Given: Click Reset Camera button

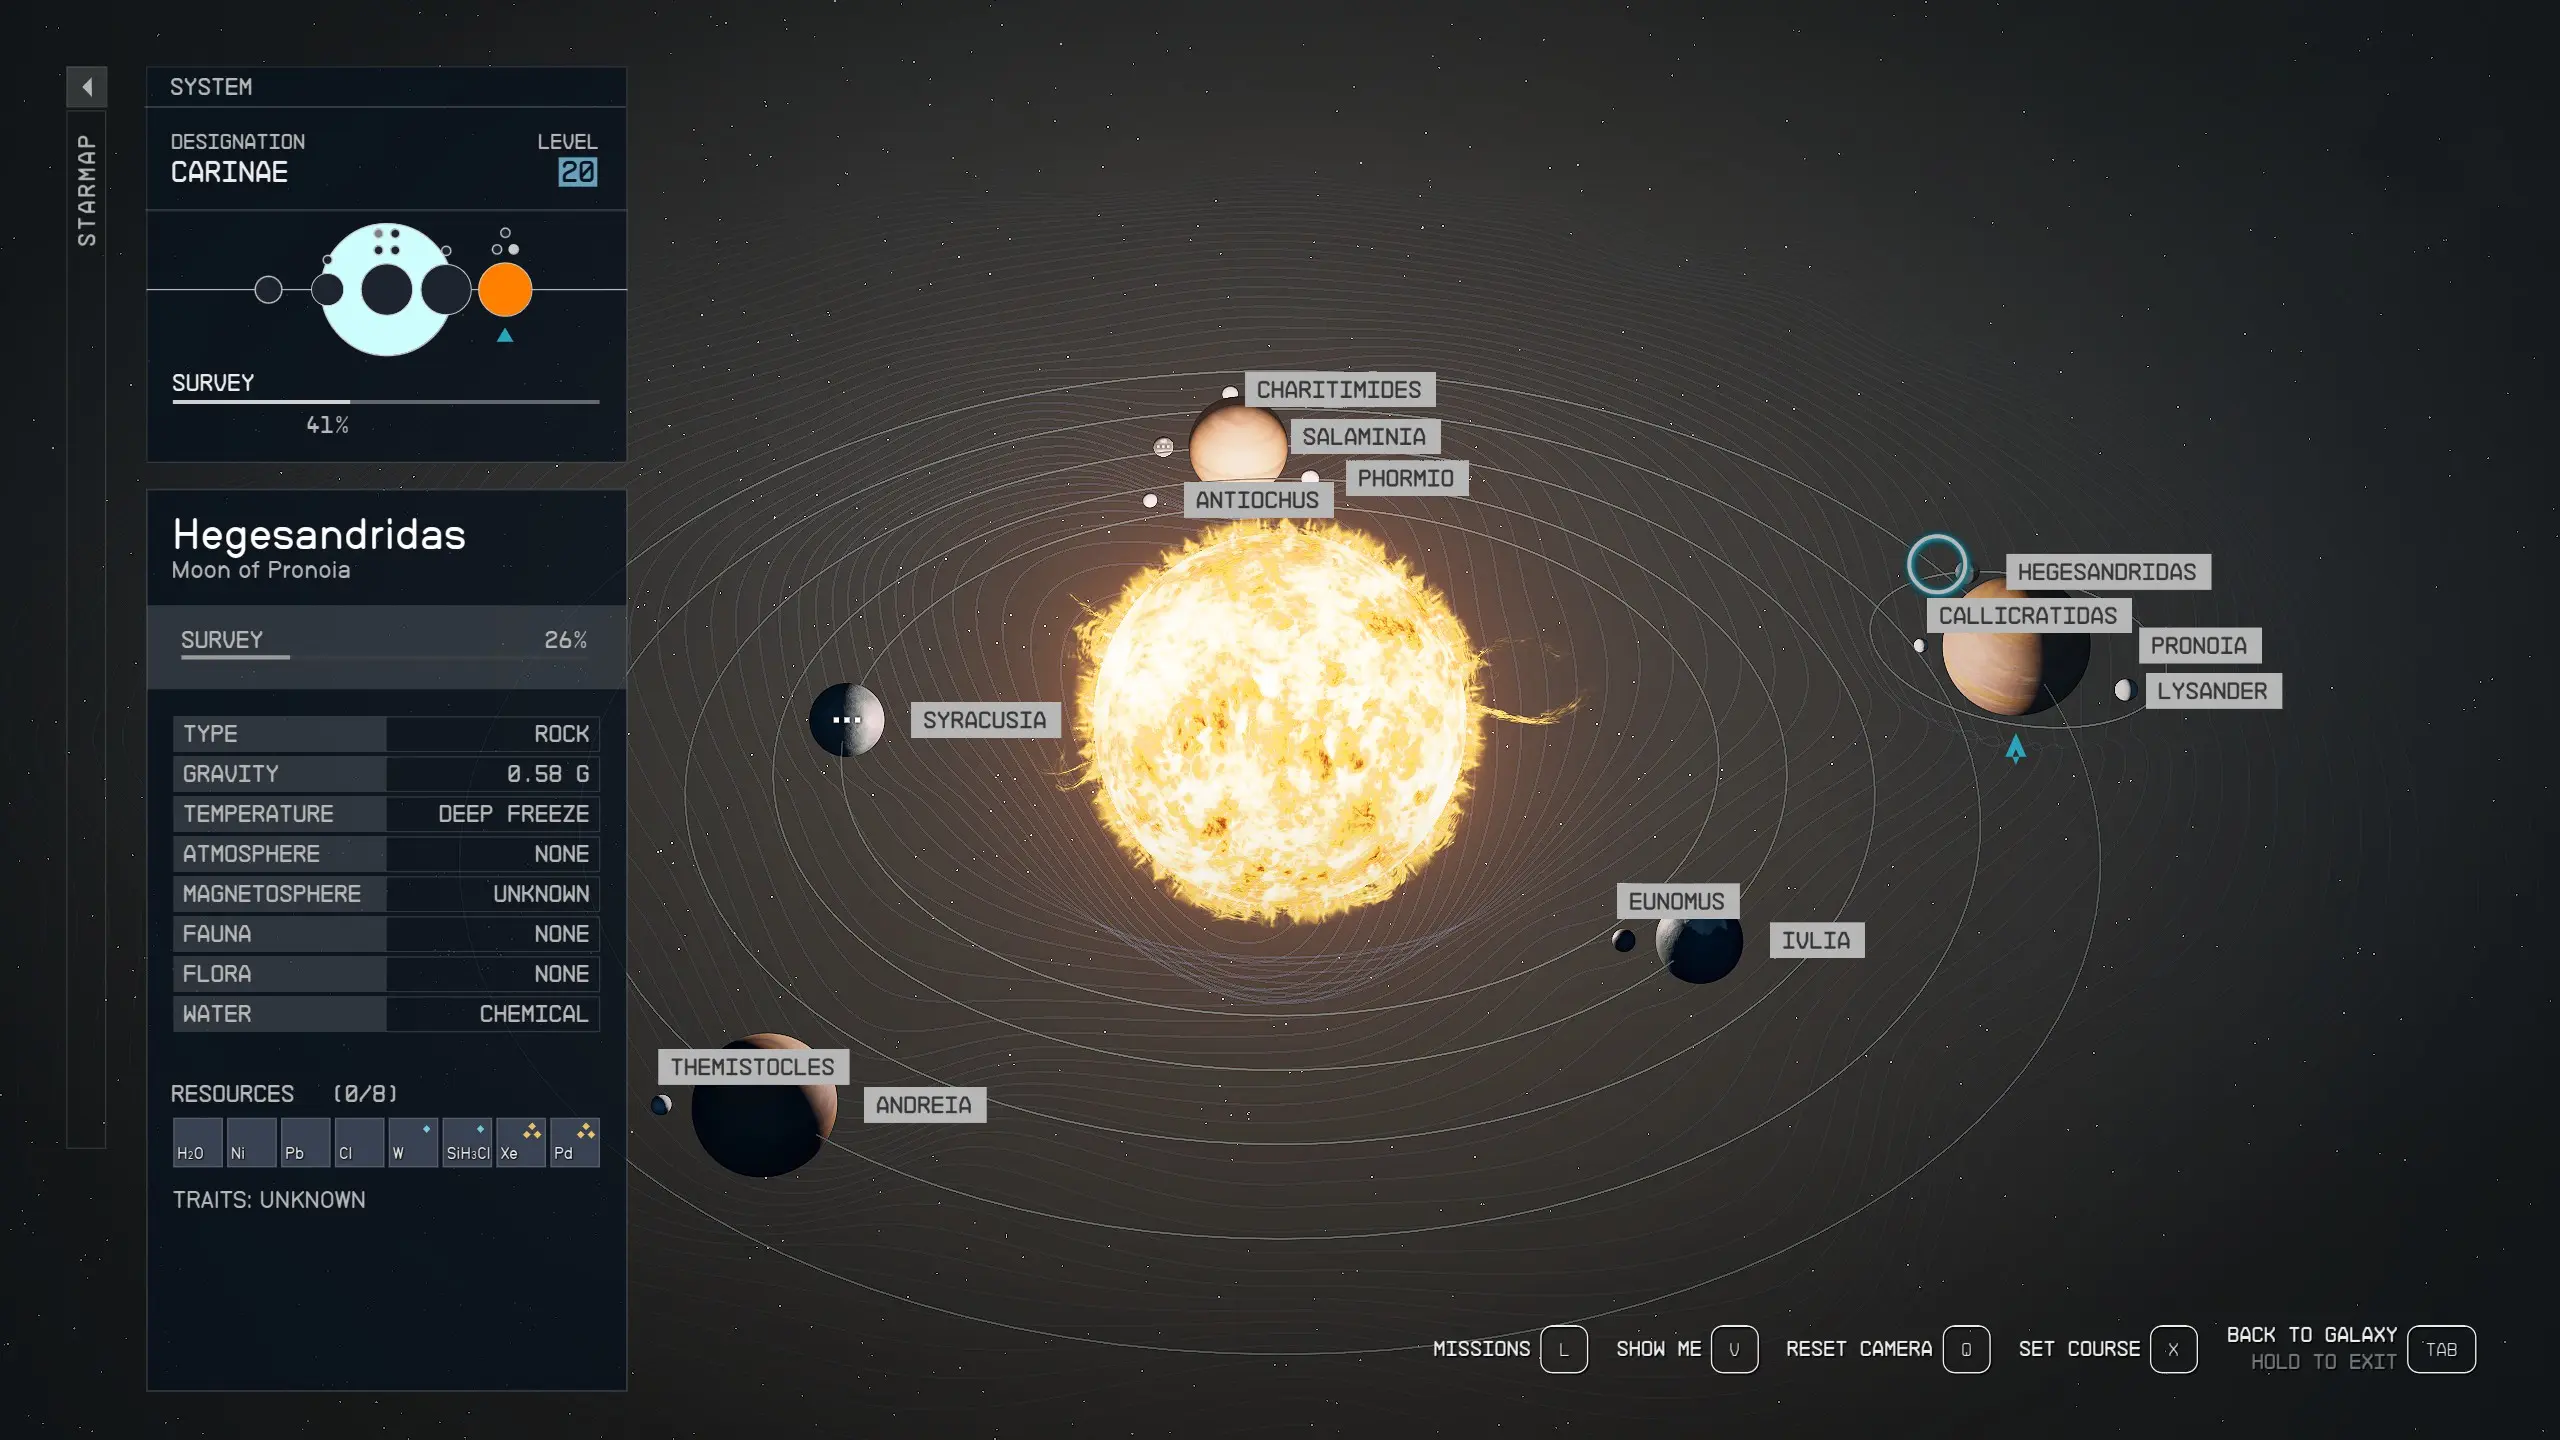Looking at the screenshot, I should [1969, 1347].
